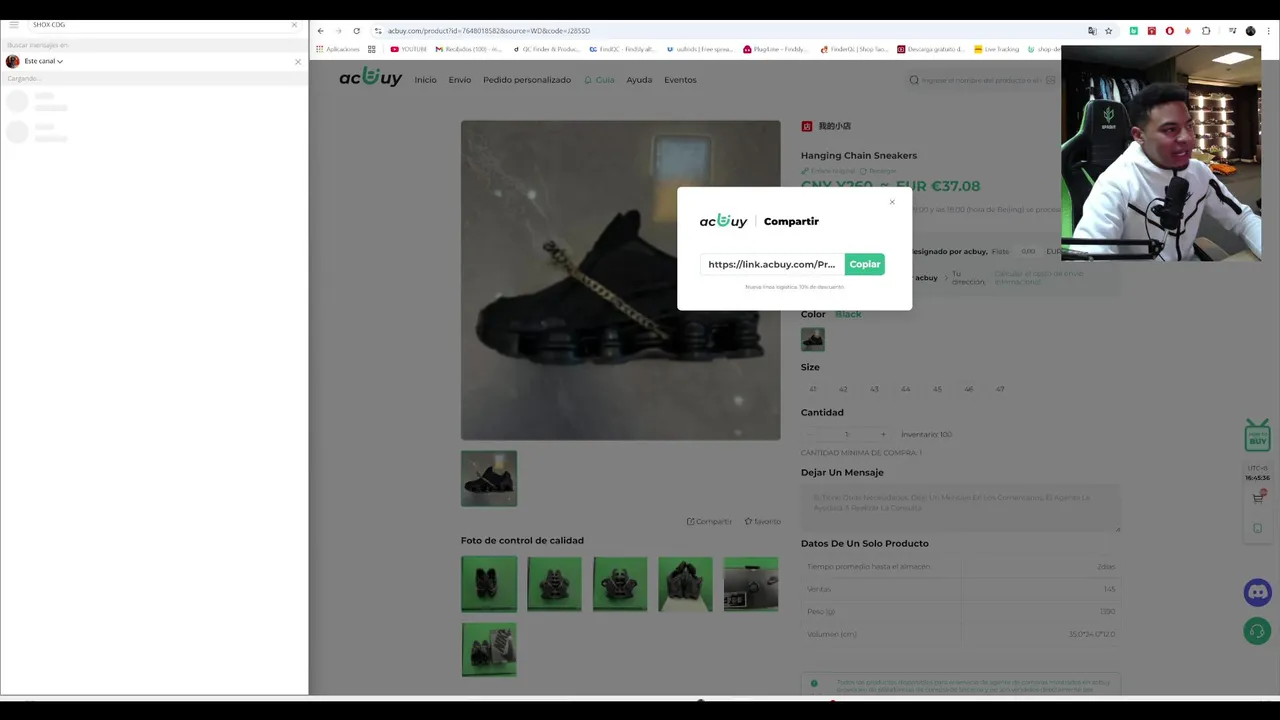Image resolution: width=1280 pixels, height=720 pixels.
Task: Click the Enlace original link
Action: 828,171
